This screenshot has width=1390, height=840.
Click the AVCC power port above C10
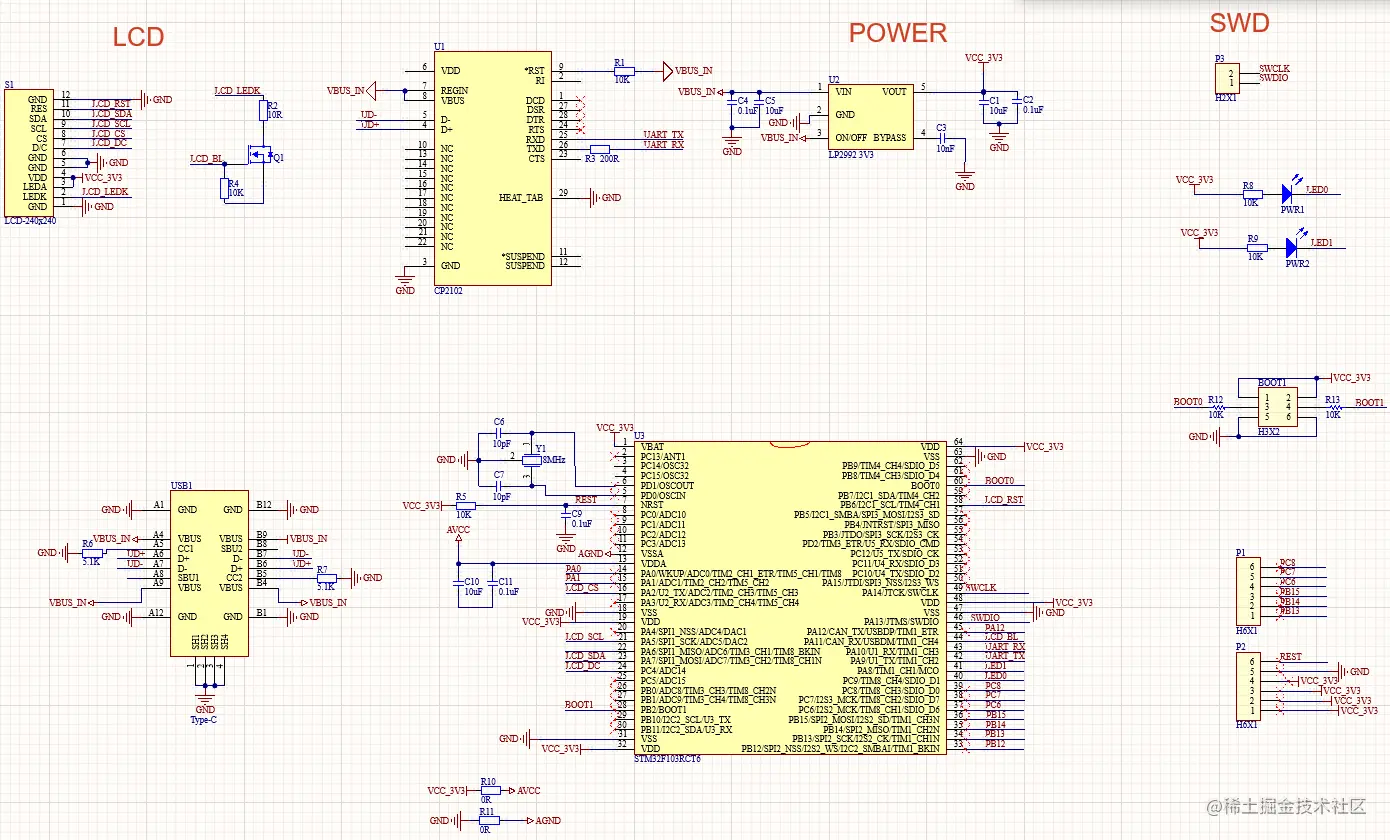pos(459,534)
